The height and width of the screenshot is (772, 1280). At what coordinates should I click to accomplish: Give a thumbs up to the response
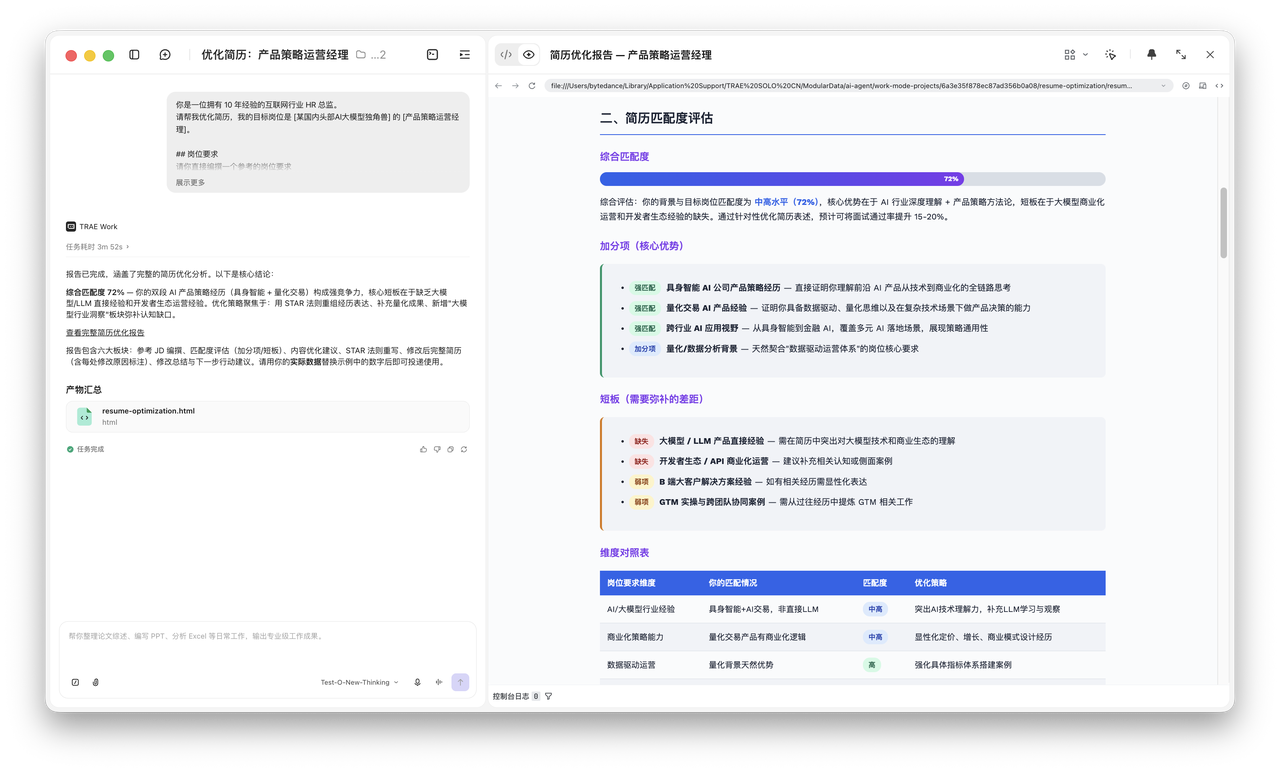(x=424, y=450)
